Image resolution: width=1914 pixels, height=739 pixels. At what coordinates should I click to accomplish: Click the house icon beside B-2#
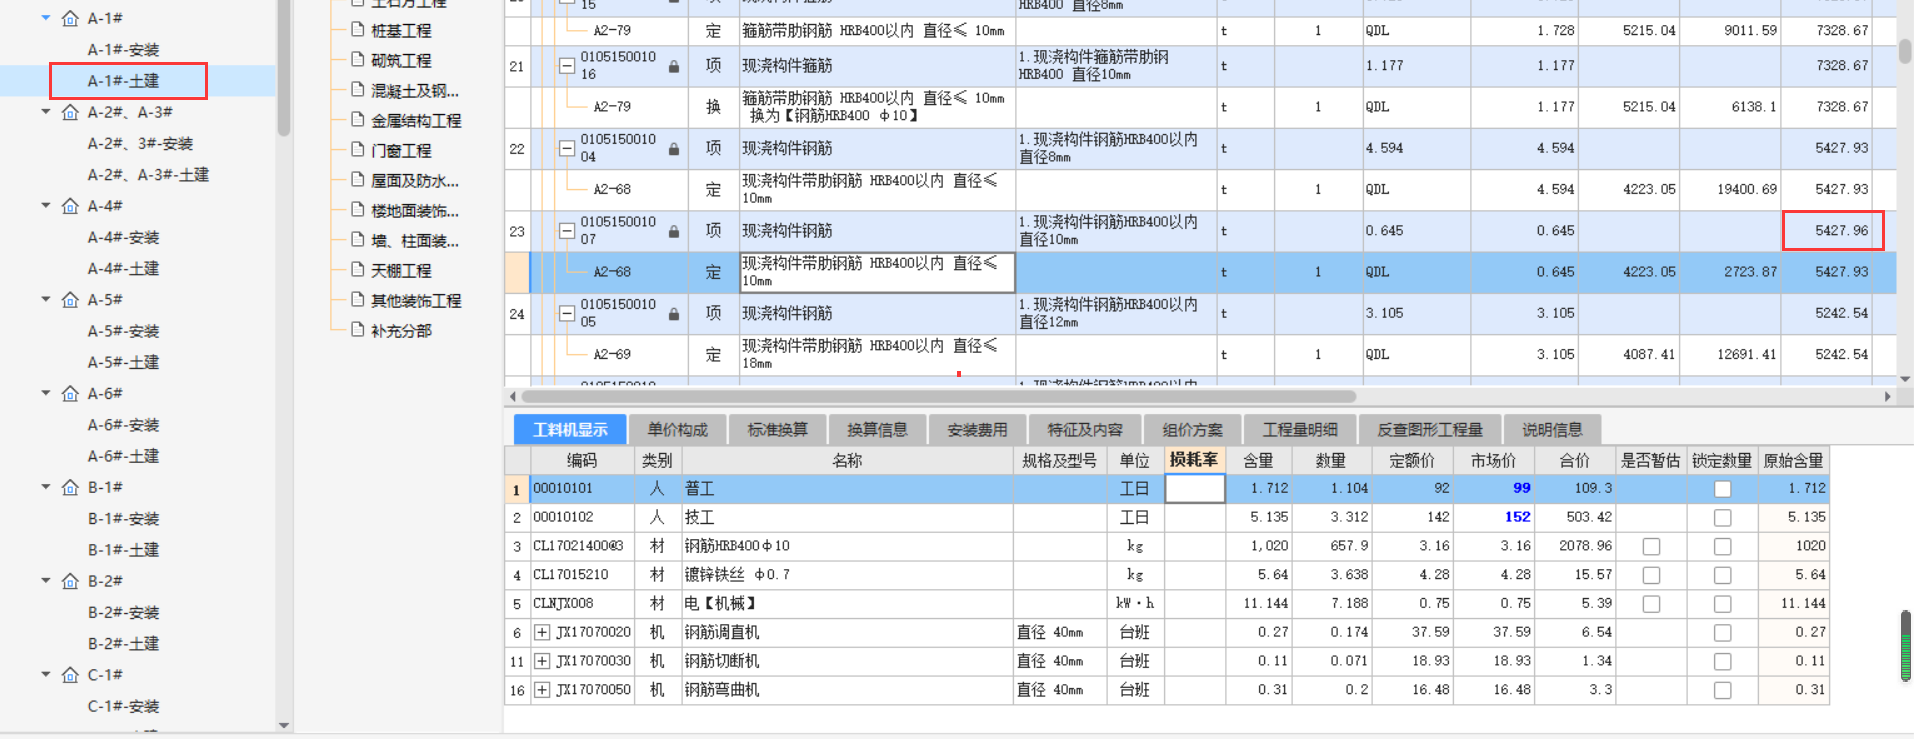(x=70, y=581)
